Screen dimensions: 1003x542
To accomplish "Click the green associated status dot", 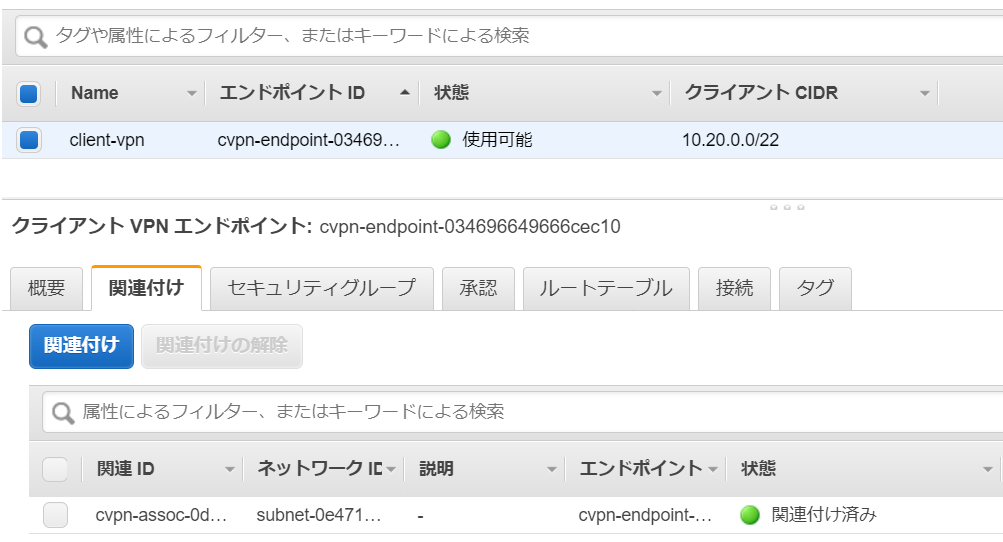I will 750,514.
